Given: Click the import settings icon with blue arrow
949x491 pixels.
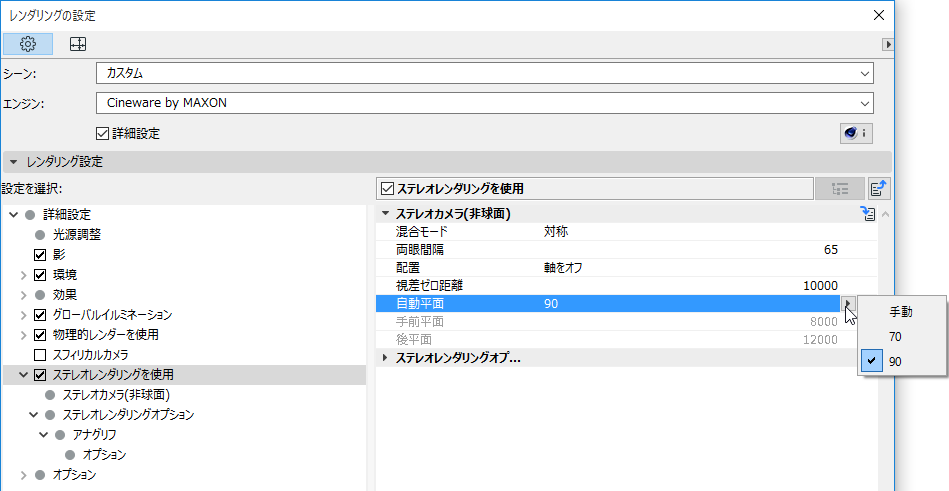Looking at the screenshot, I should [x=879, y=189].
